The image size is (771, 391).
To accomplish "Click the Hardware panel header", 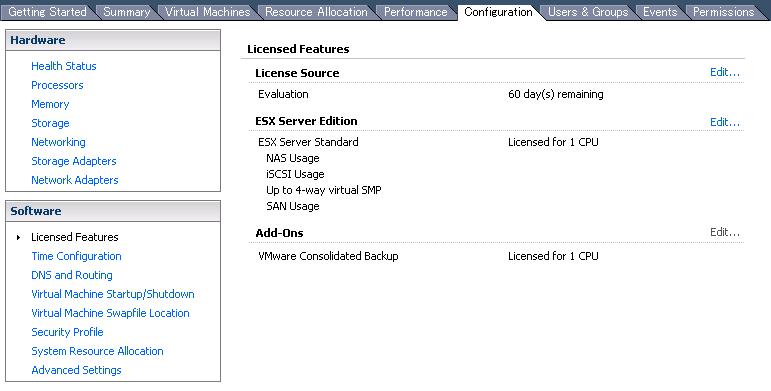I will (x=113, y=40).
